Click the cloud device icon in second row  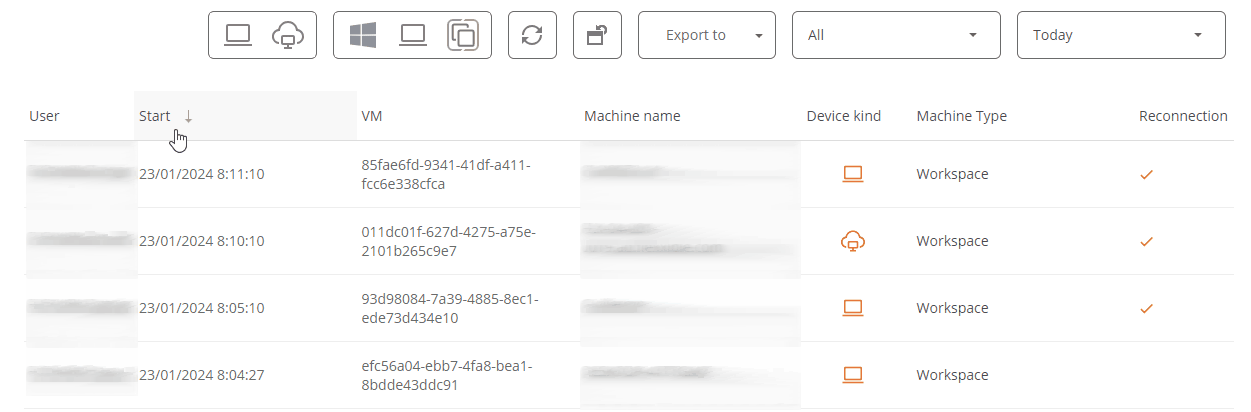tap(852, 241)
